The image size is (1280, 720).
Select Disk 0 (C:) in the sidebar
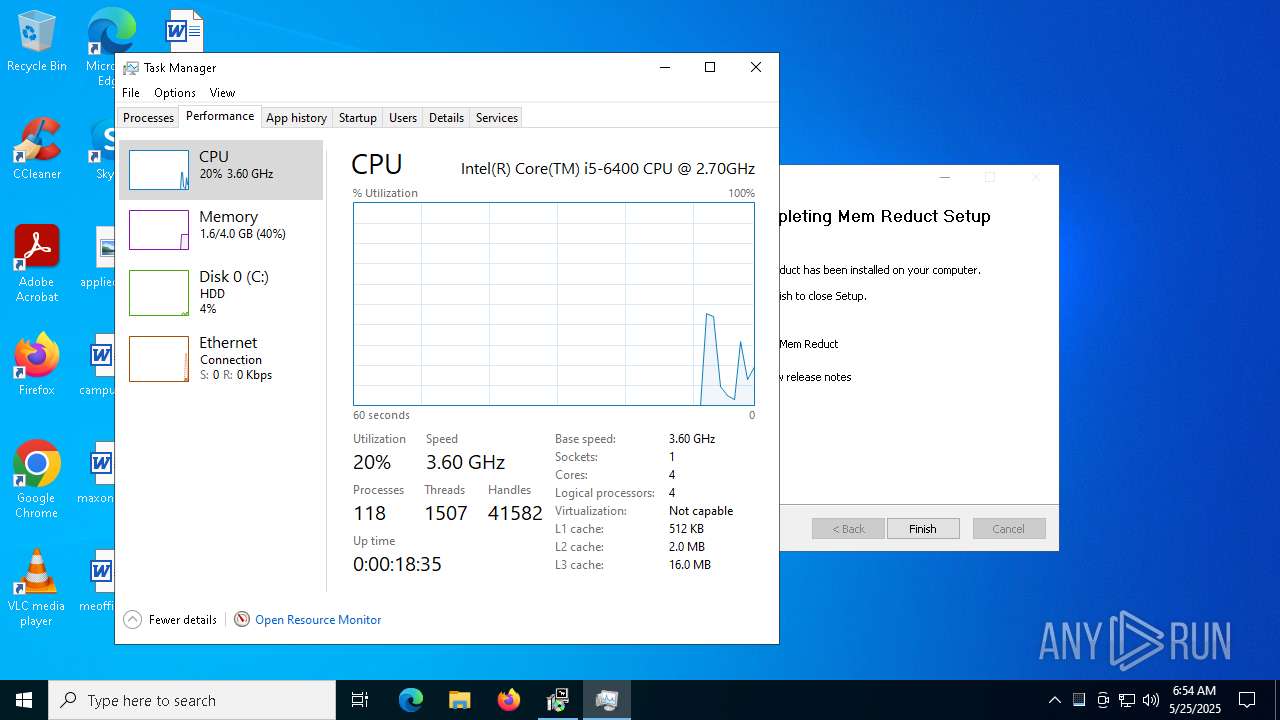click(221, 292)
